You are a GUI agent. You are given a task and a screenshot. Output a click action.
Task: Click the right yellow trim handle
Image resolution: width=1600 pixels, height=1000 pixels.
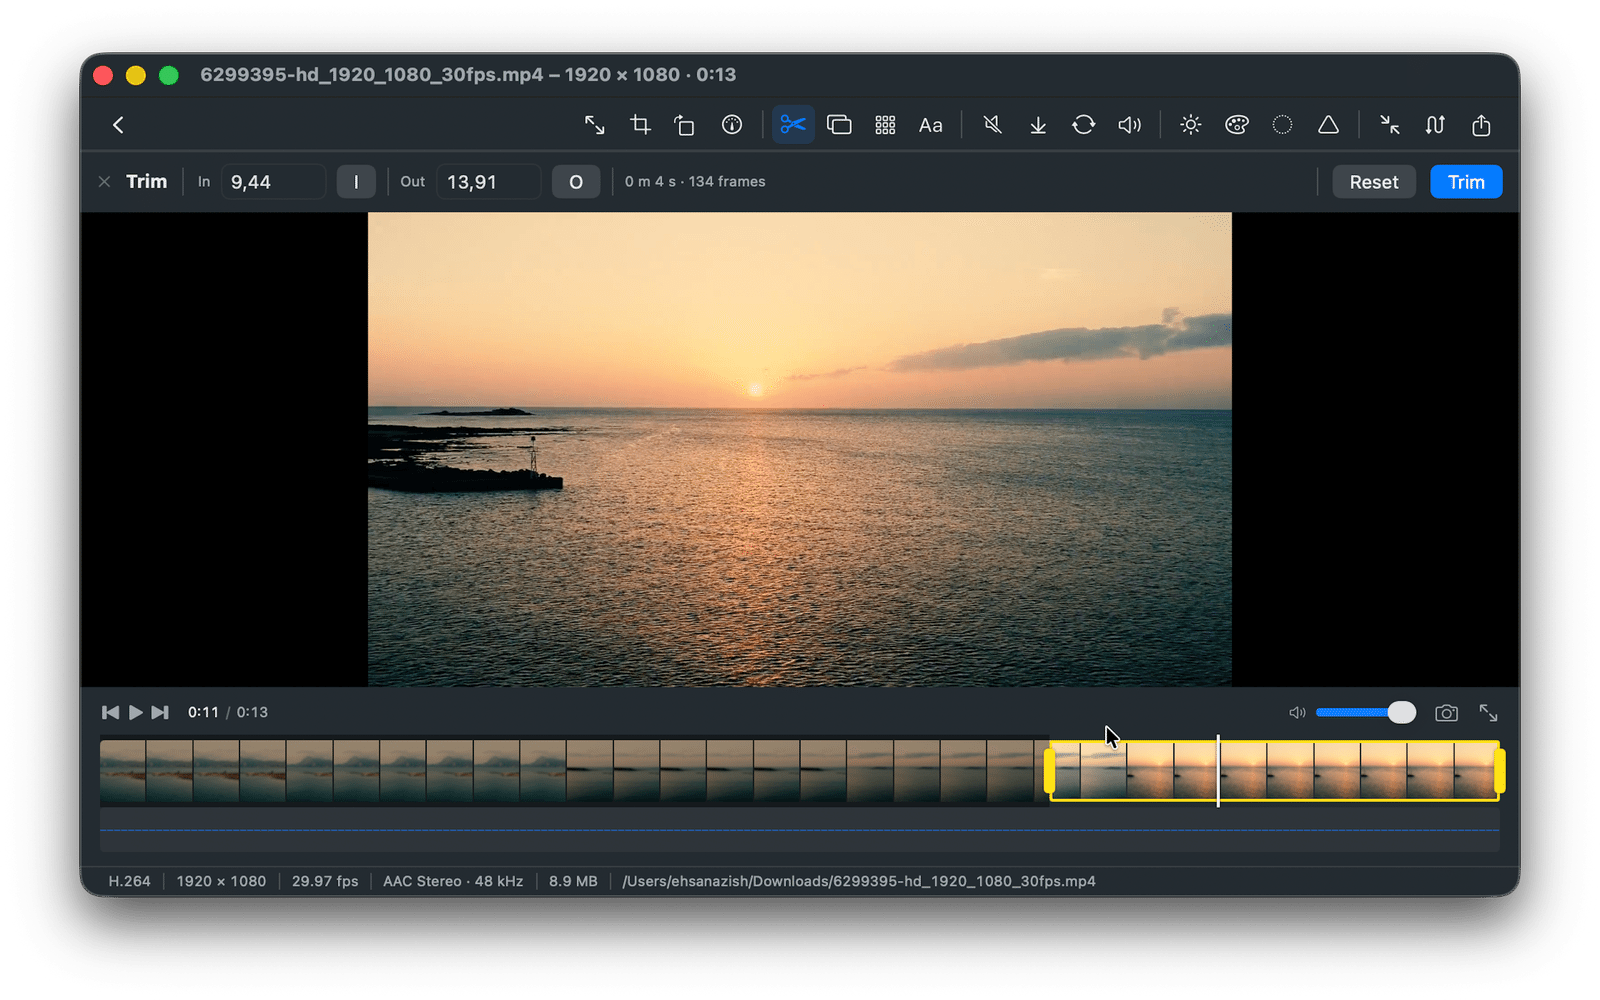1499,771
